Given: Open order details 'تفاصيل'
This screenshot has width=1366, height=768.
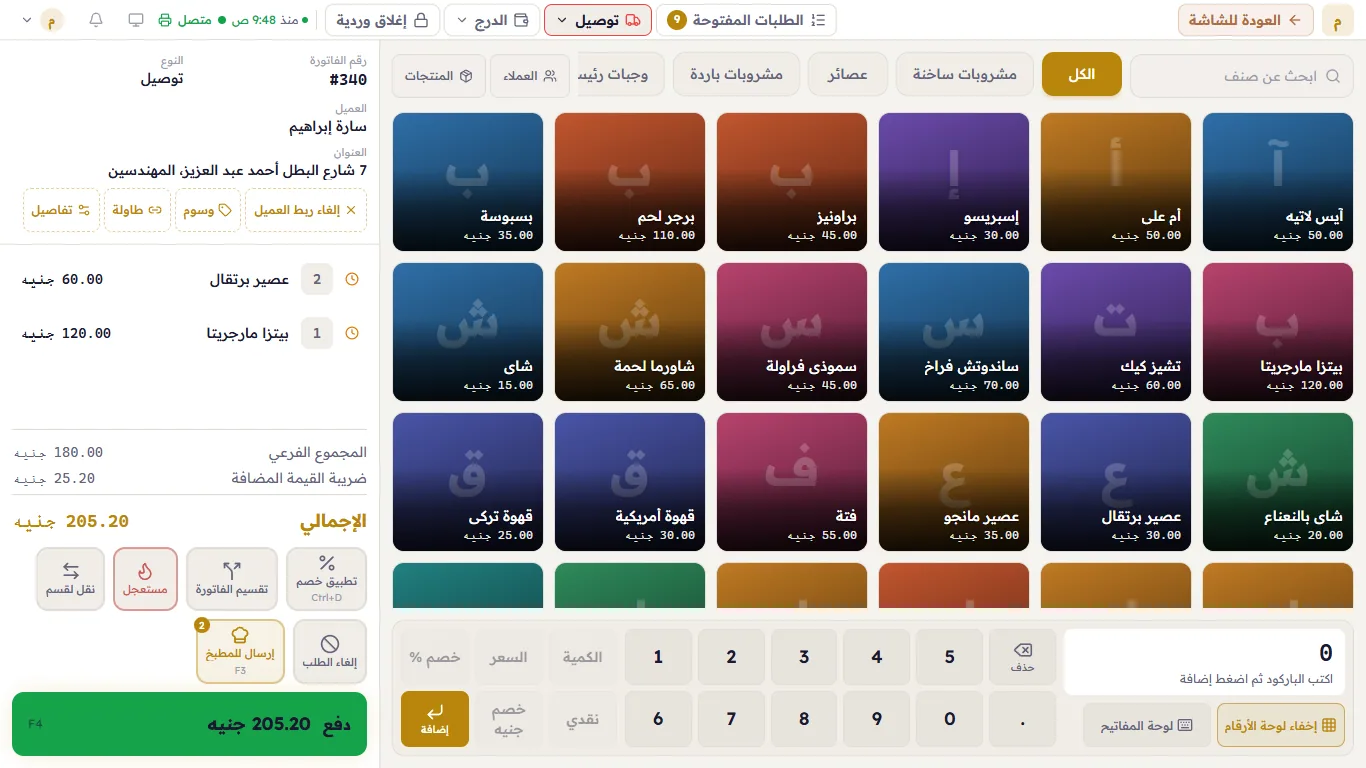Looking at the screenshot, I should (x=61, y=210).
